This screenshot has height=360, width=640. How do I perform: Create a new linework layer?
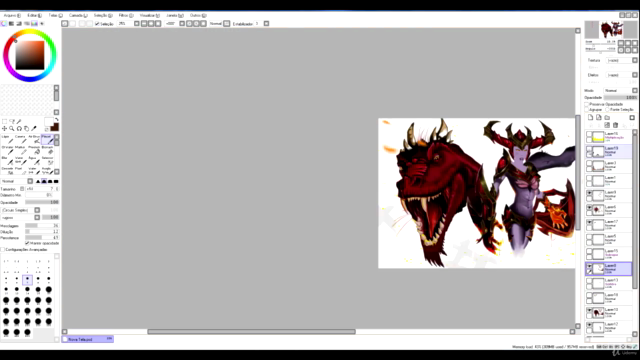point(599,118)
